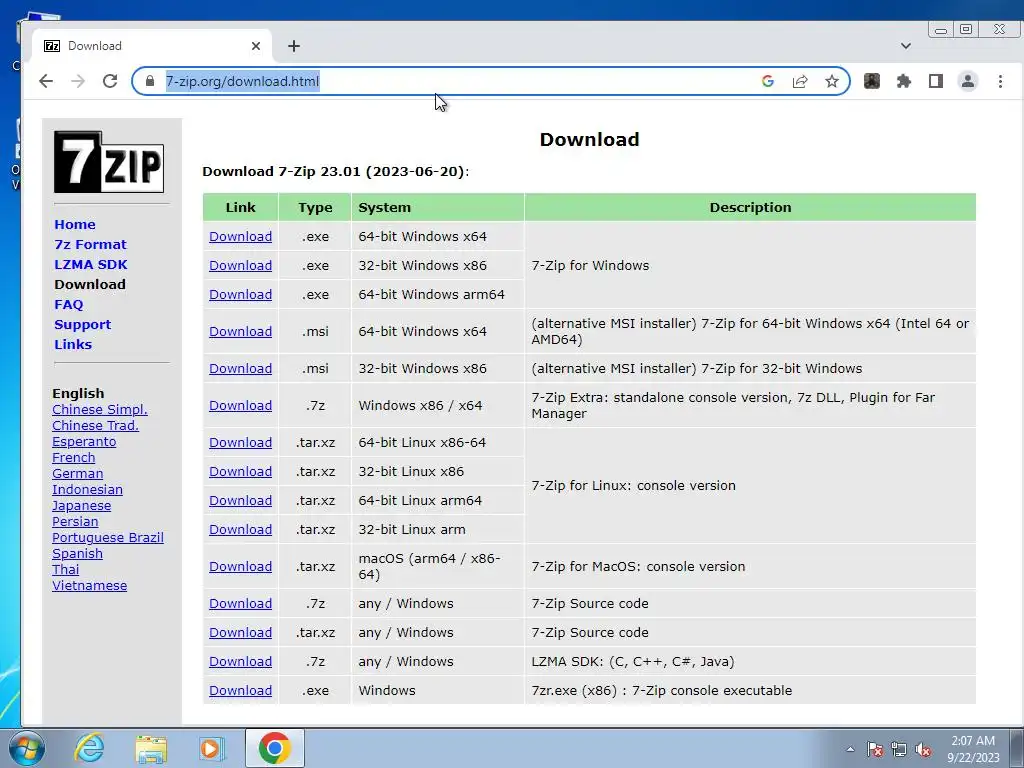
Task: Open a new tab with the plus button
Action: [294, 46]
